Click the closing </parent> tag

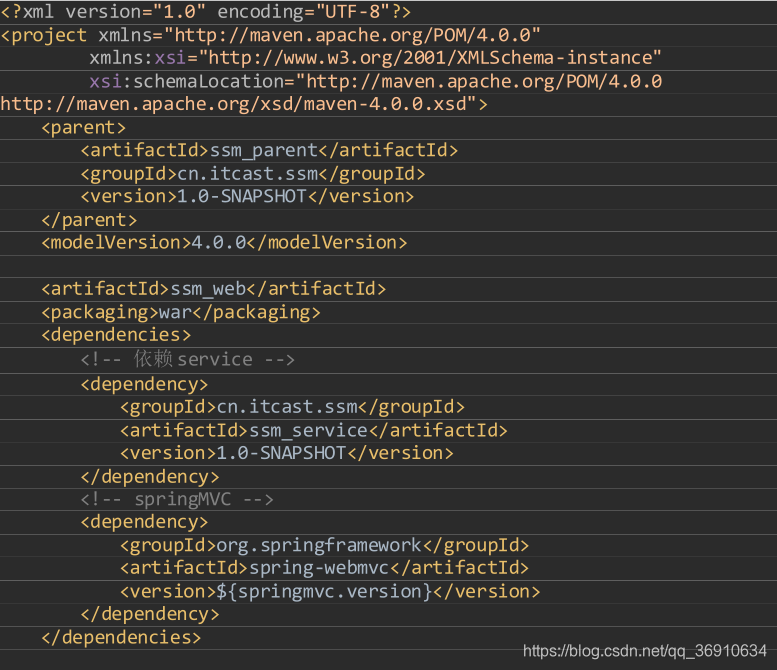pyautogui.click(x=89, y=220)
